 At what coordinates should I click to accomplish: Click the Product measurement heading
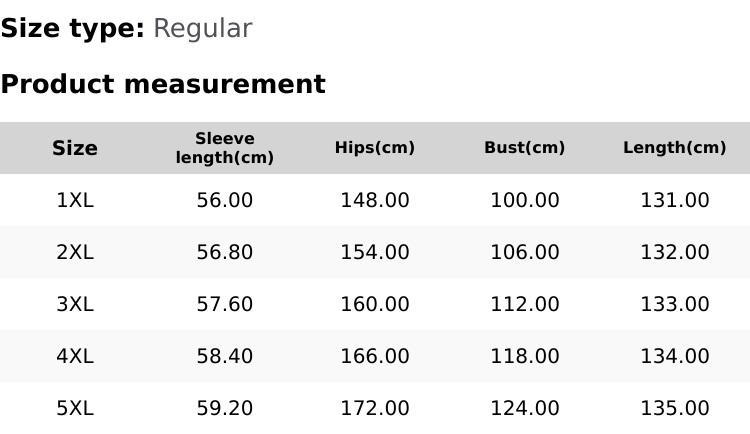163,84
